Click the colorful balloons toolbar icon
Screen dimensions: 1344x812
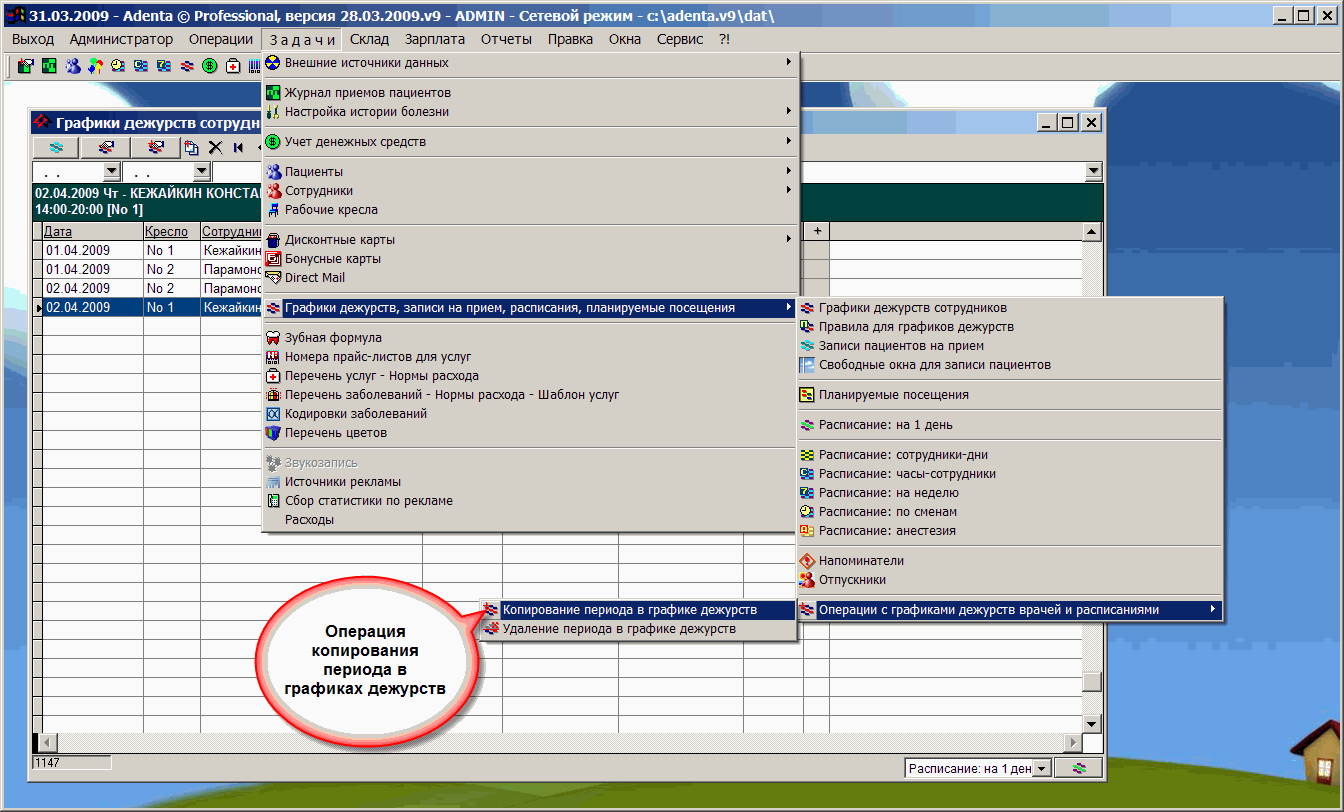click(x=95, y=66)
